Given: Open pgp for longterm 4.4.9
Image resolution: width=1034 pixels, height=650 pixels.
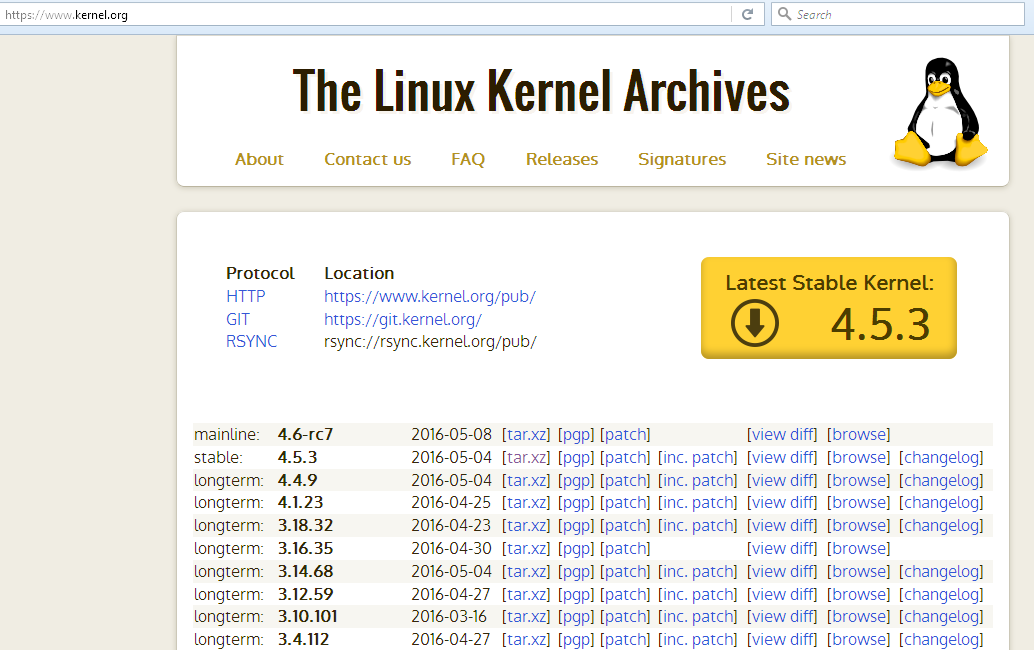Looking at the screenshot, I should click(576, 481).
